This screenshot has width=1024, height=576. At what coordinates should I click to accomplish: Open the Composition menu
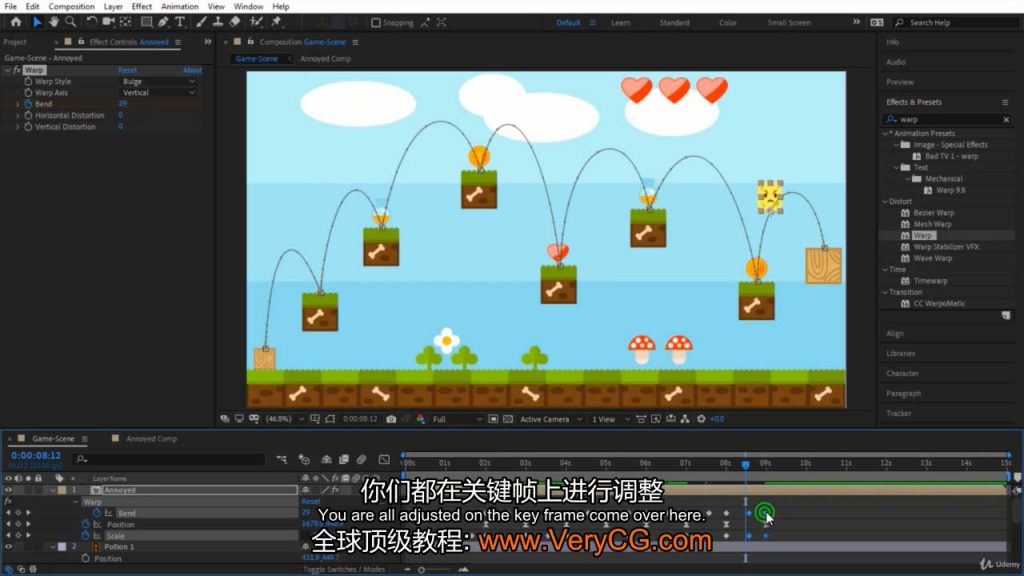[71, 7]
